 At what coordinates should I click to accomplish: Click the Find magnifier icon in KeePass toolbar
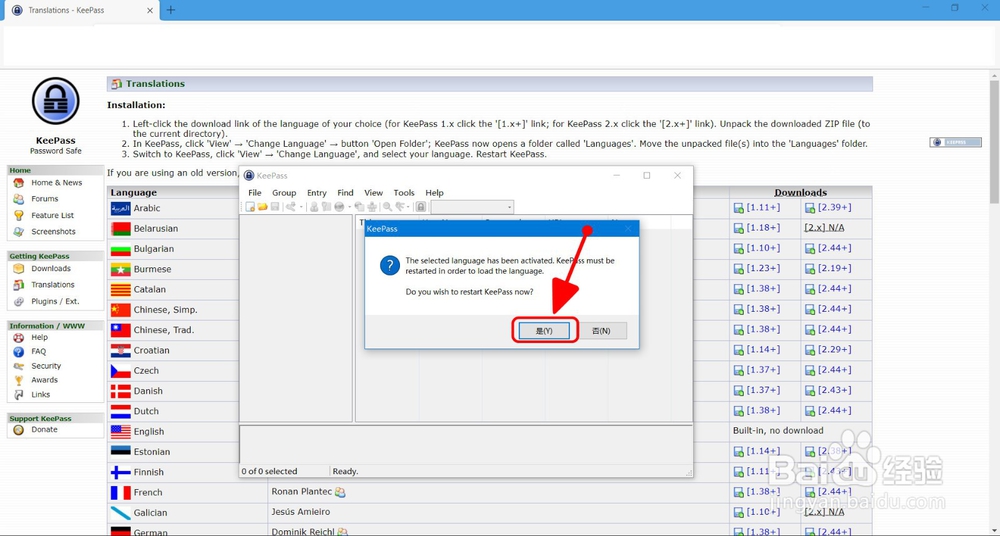pyautogui.click(x=387, y=207)
